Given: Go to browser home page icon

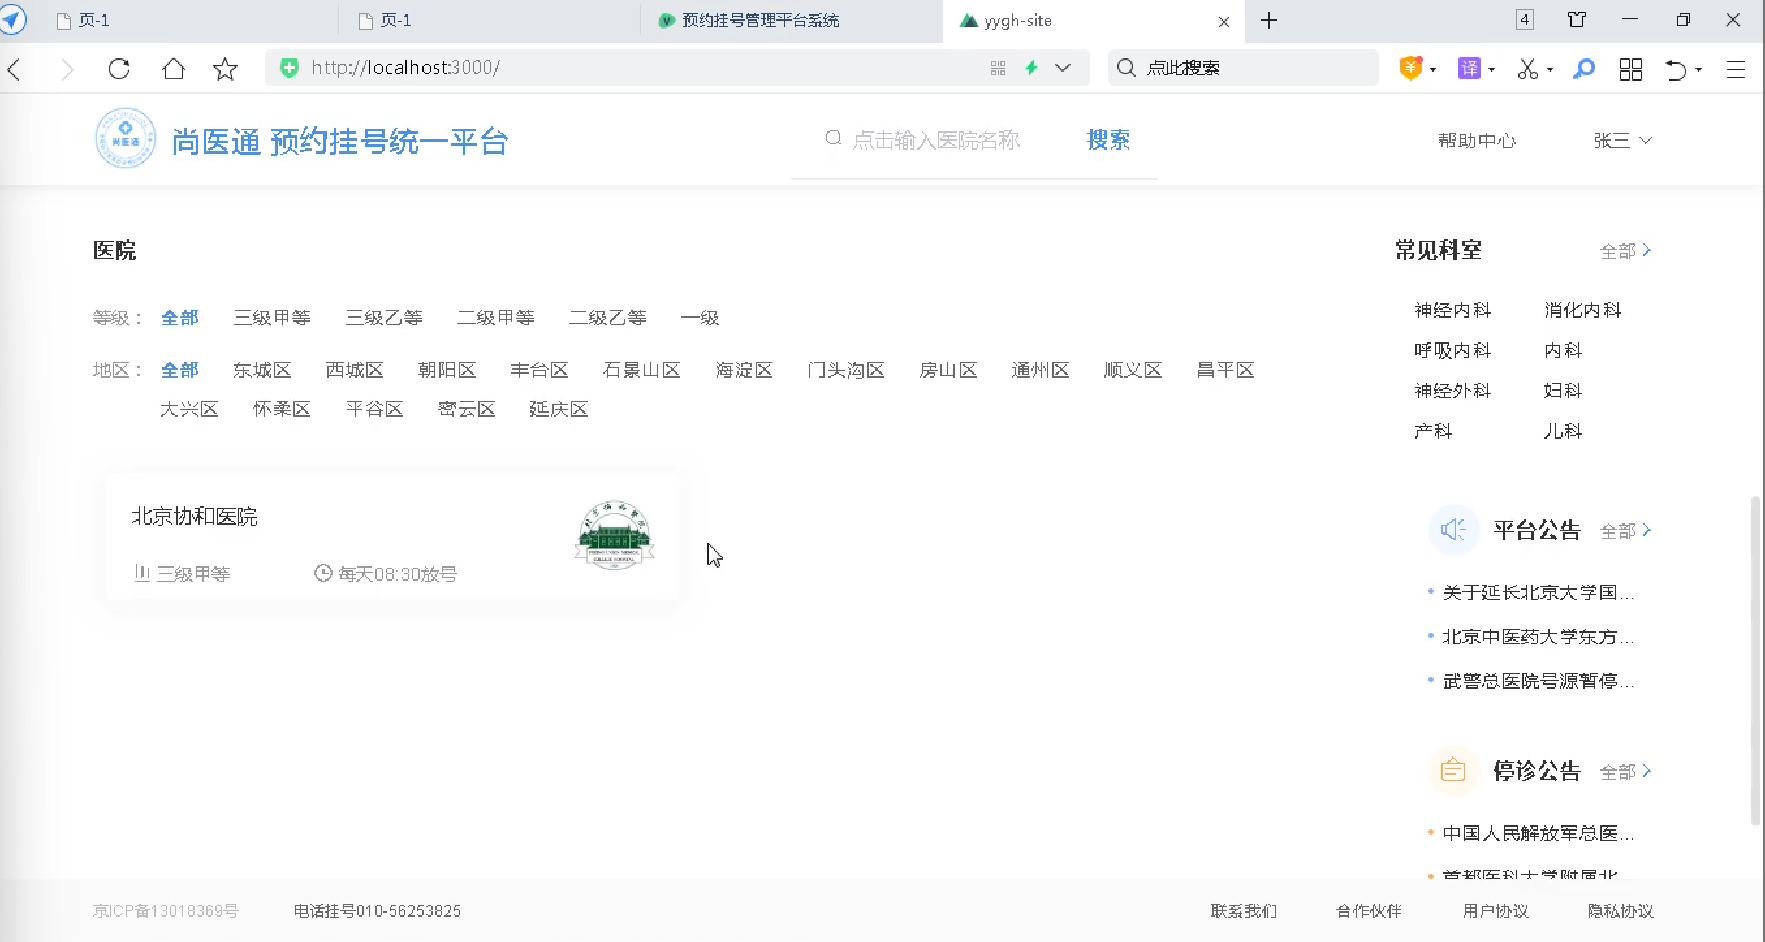Looking at the screenshot, I should [x=173, y=68].
